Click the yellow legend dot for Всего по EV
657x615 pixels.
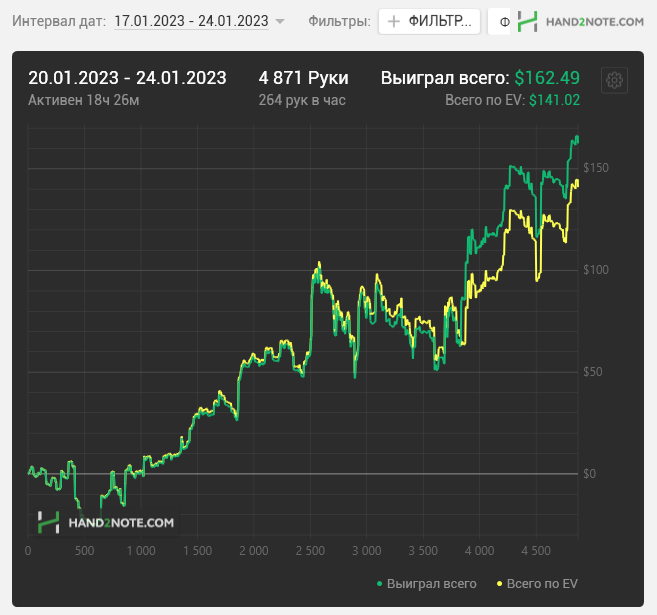coord(499,584)
